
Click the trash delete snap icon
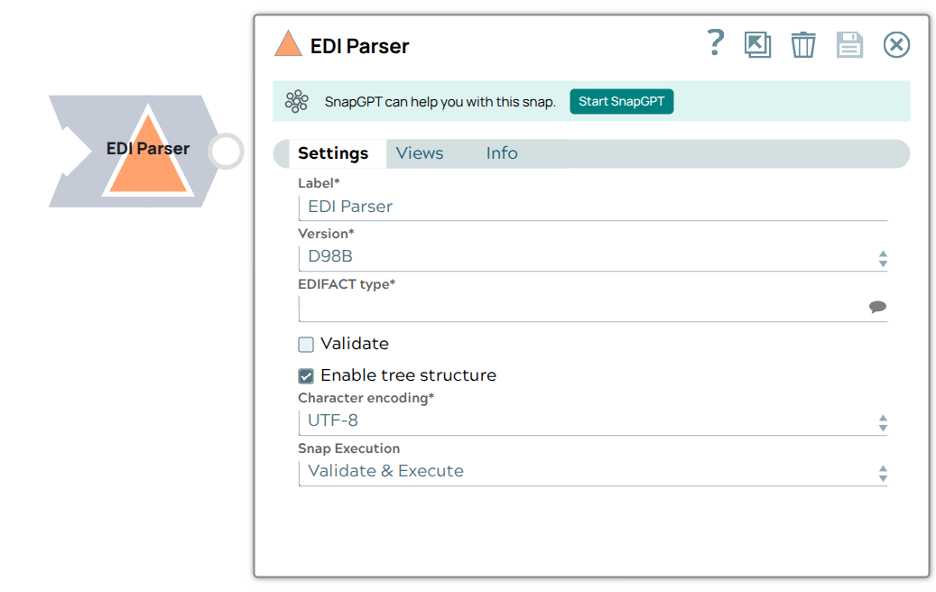[803, 45]
